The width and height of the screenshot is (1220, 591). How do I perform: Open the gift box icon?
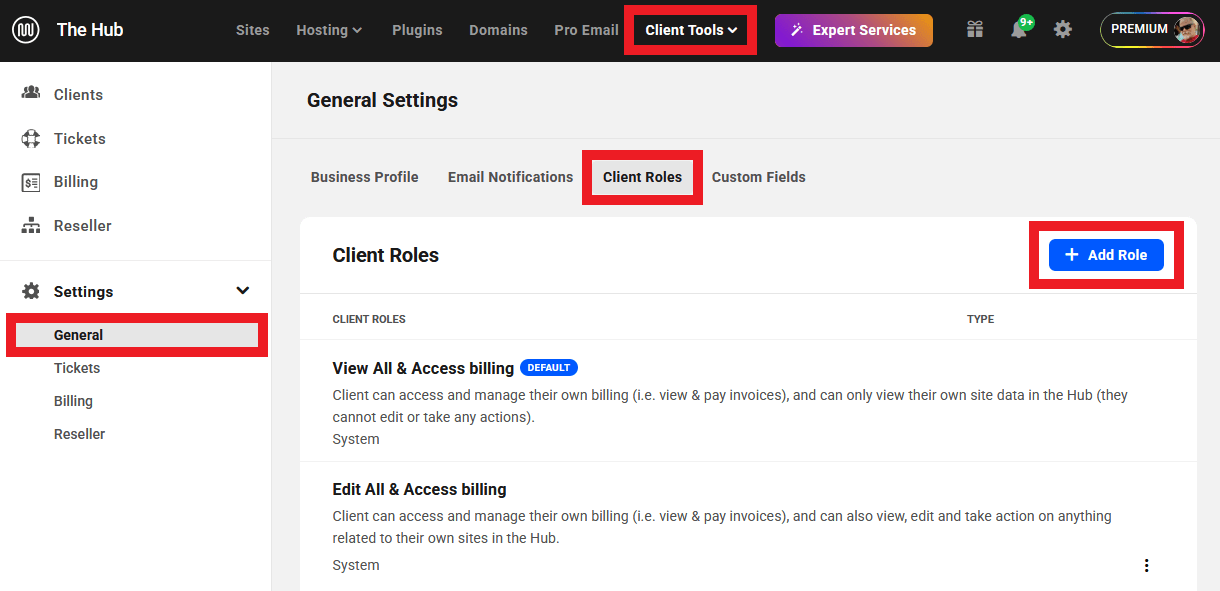(x=975, y=30)
